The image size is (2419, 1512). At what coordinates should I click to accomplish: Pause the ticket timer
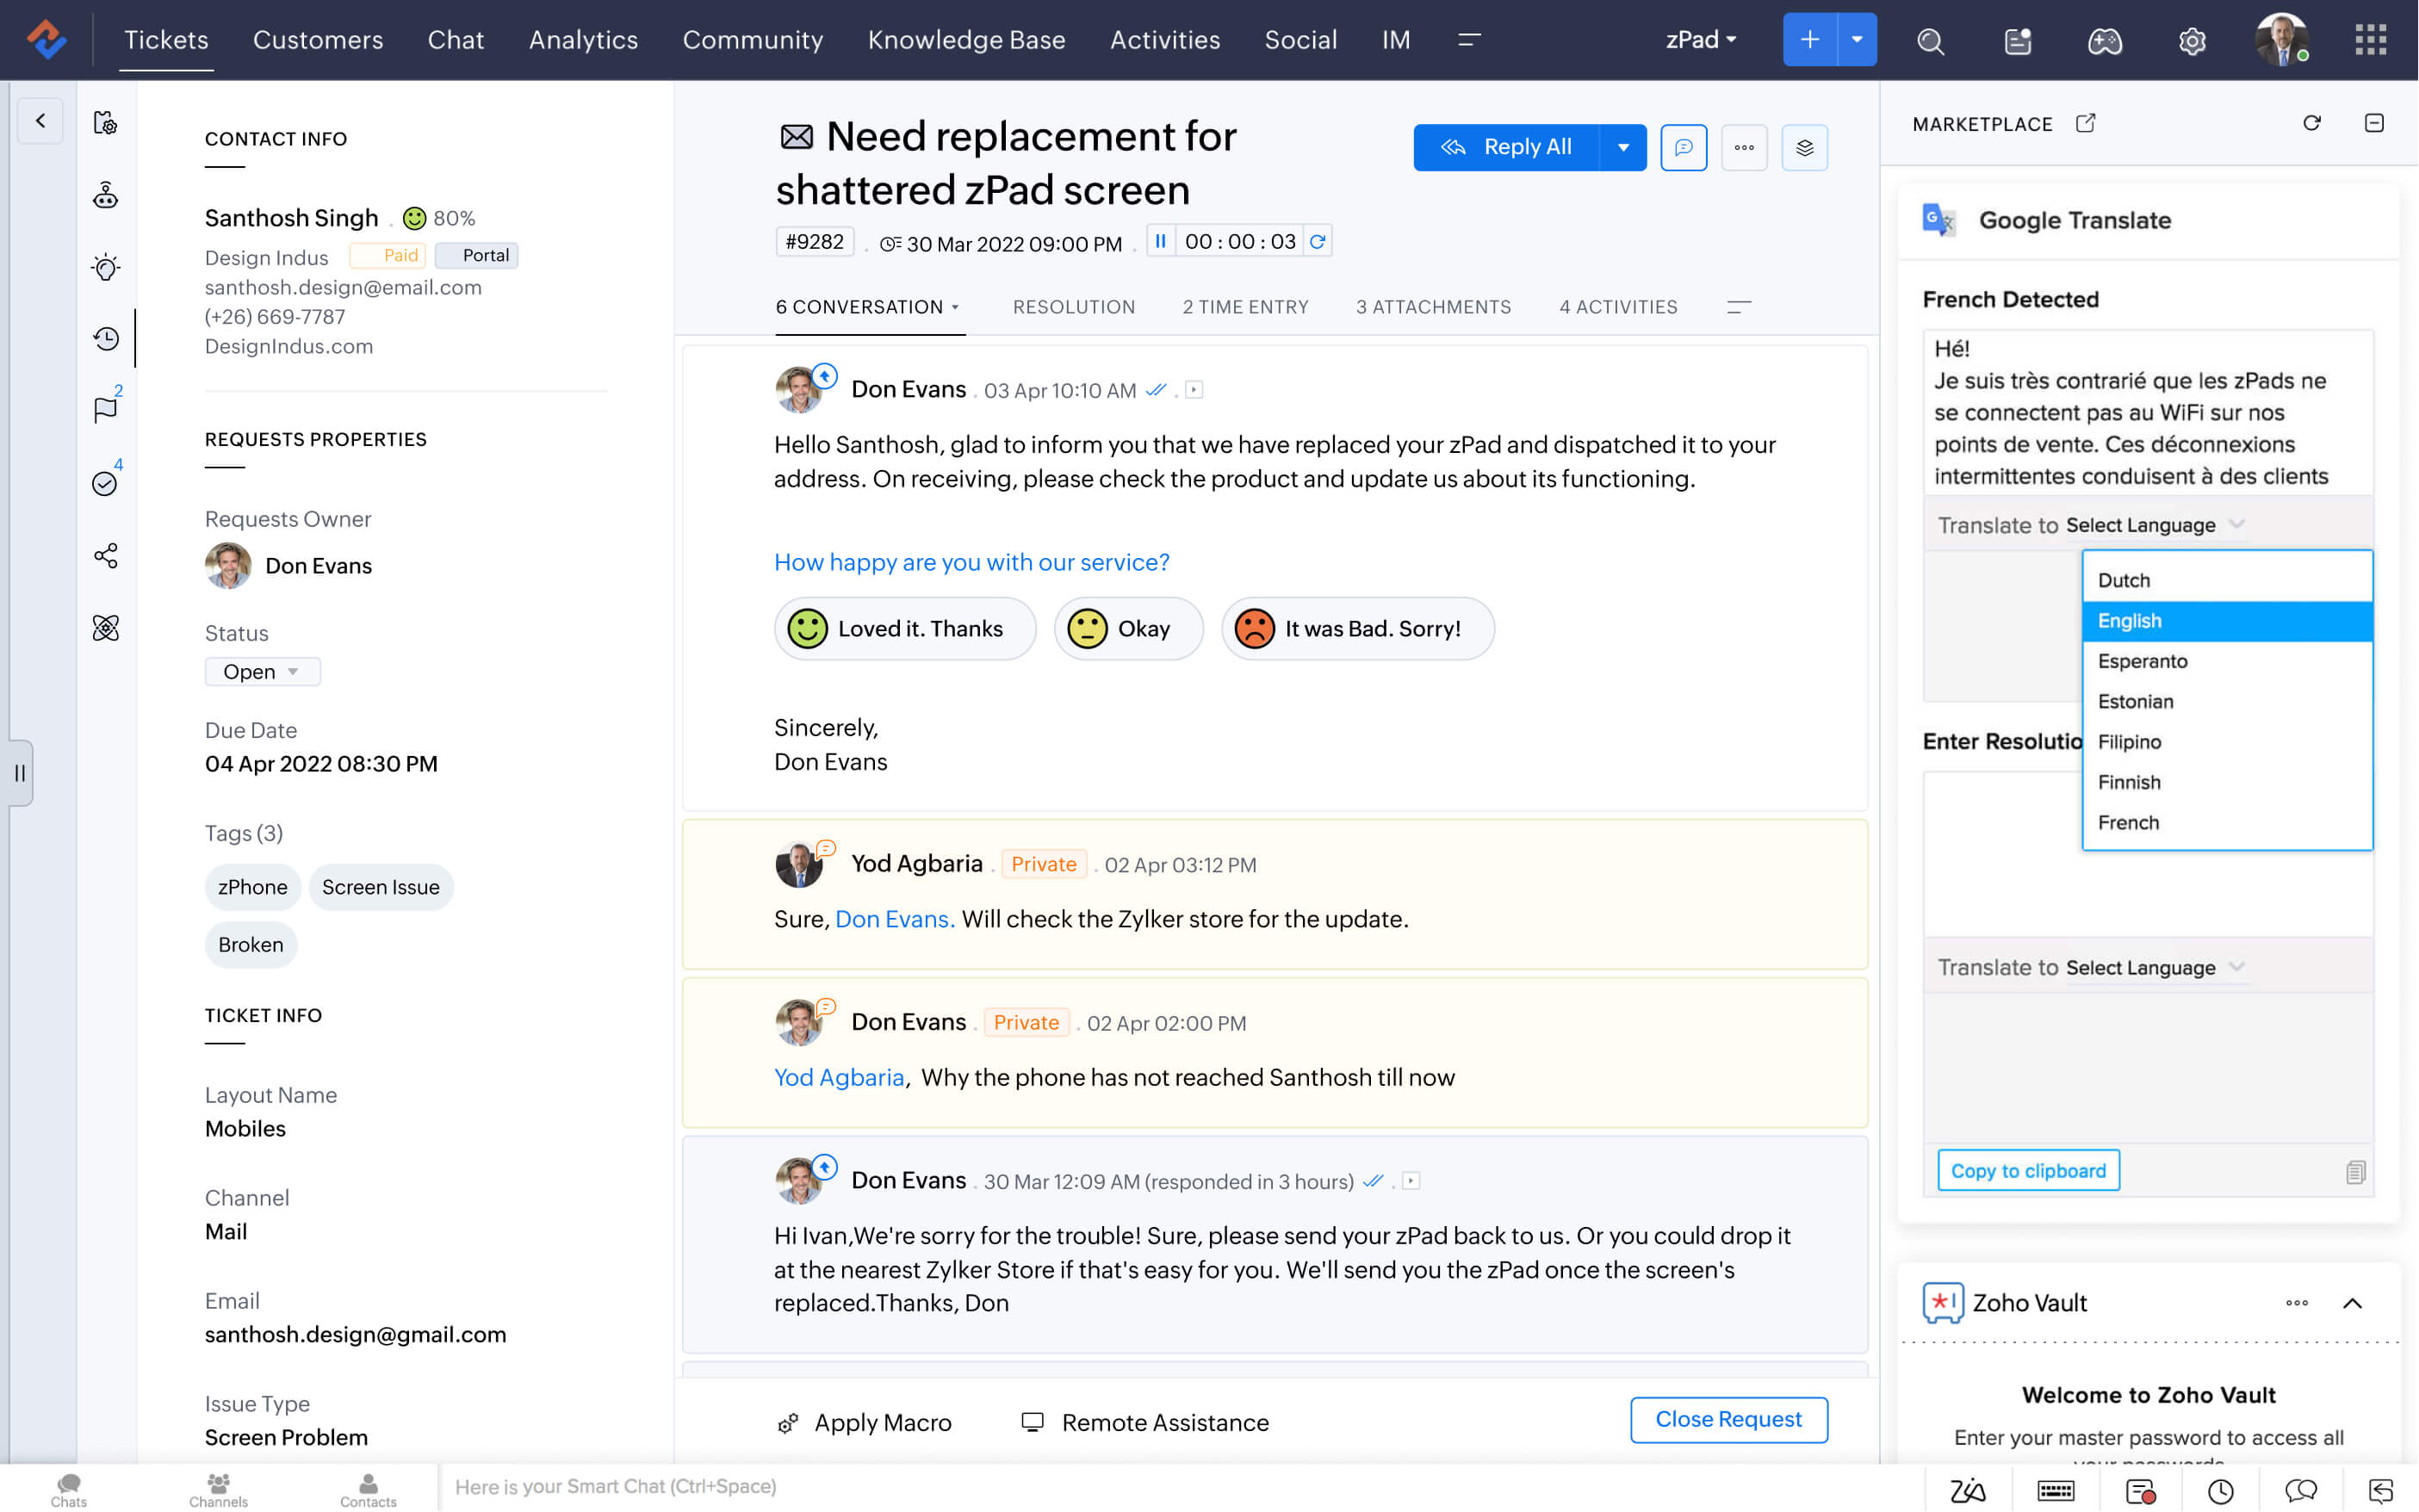click(x=1160, y=241)
